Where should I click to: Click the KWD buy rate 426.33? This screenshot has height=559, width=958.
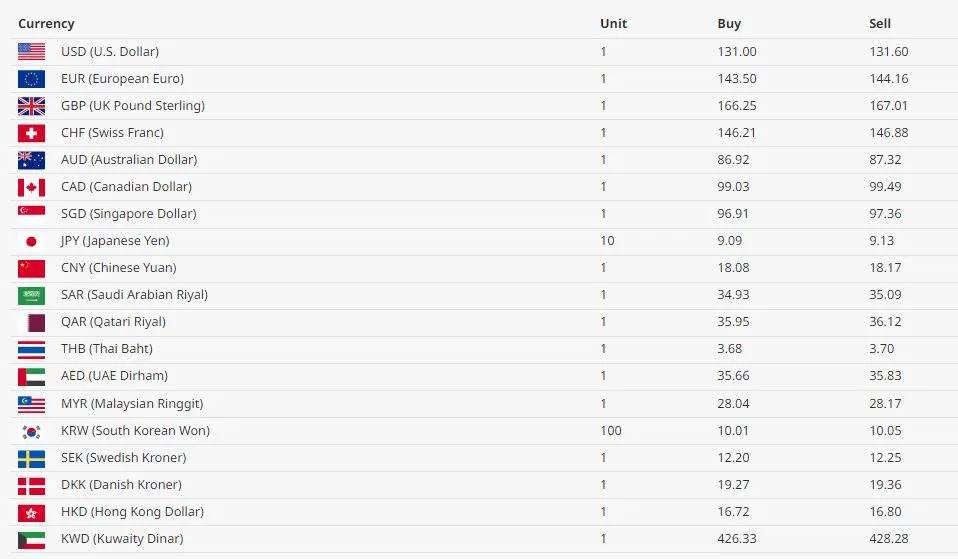click(737, 539)
